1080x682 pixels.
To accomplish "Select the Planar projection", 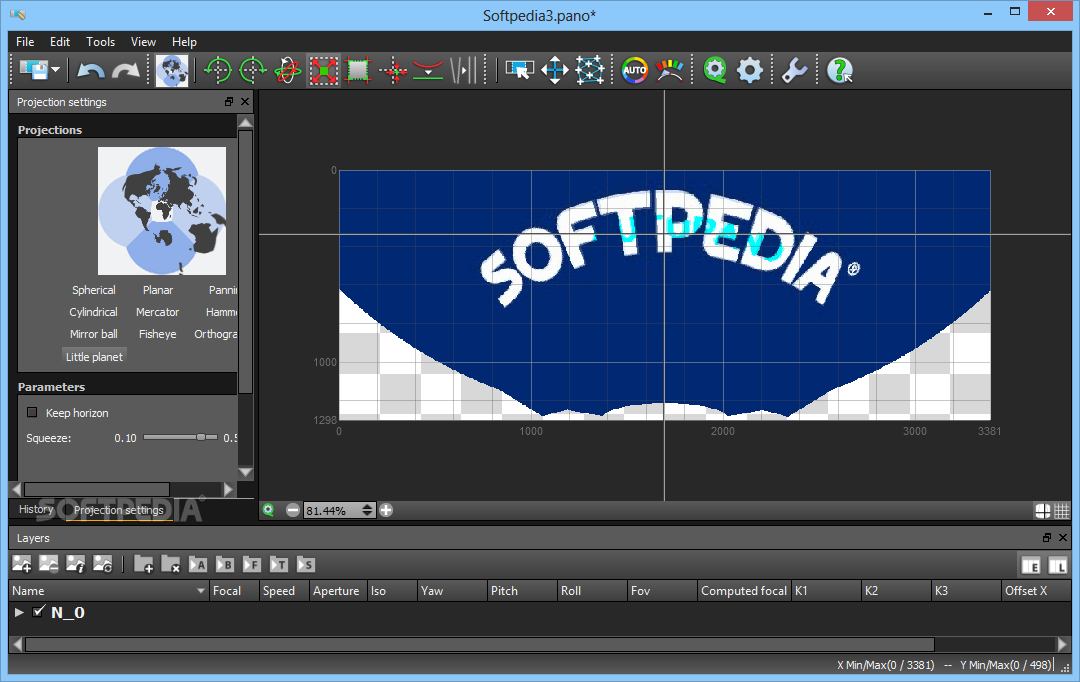I will (x=158, y=290).
